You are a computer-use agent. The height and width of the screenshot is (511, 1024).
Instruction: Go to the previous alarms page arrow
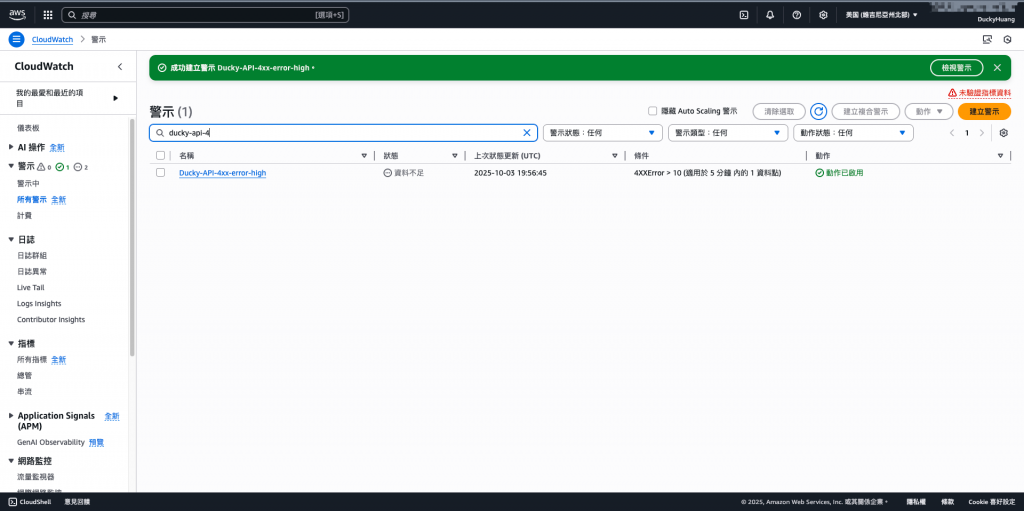952,133
